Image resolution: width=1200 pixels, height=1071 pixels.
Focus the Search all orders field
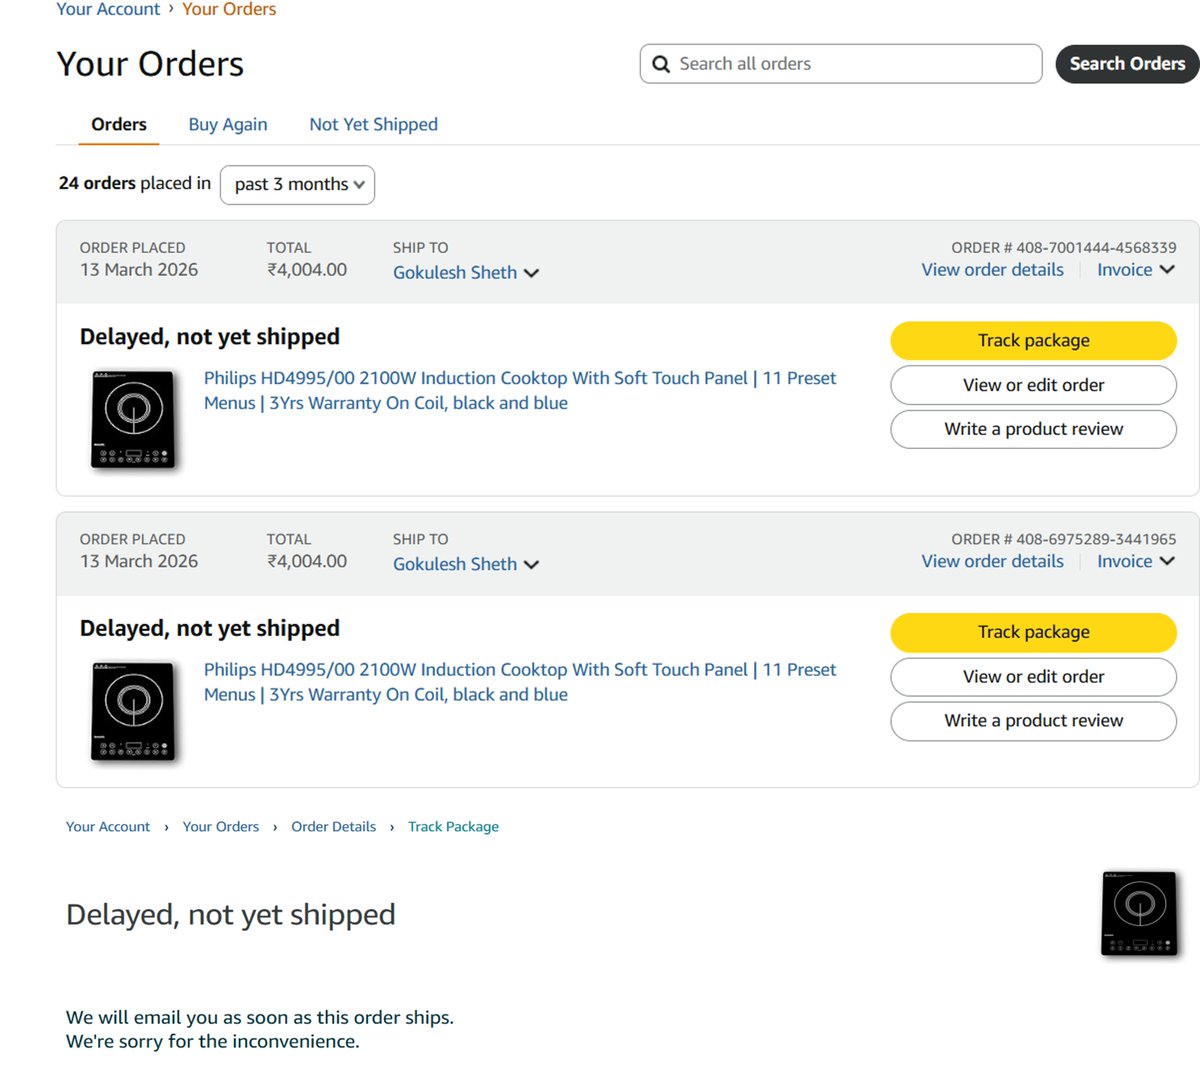tap(841, 64)
